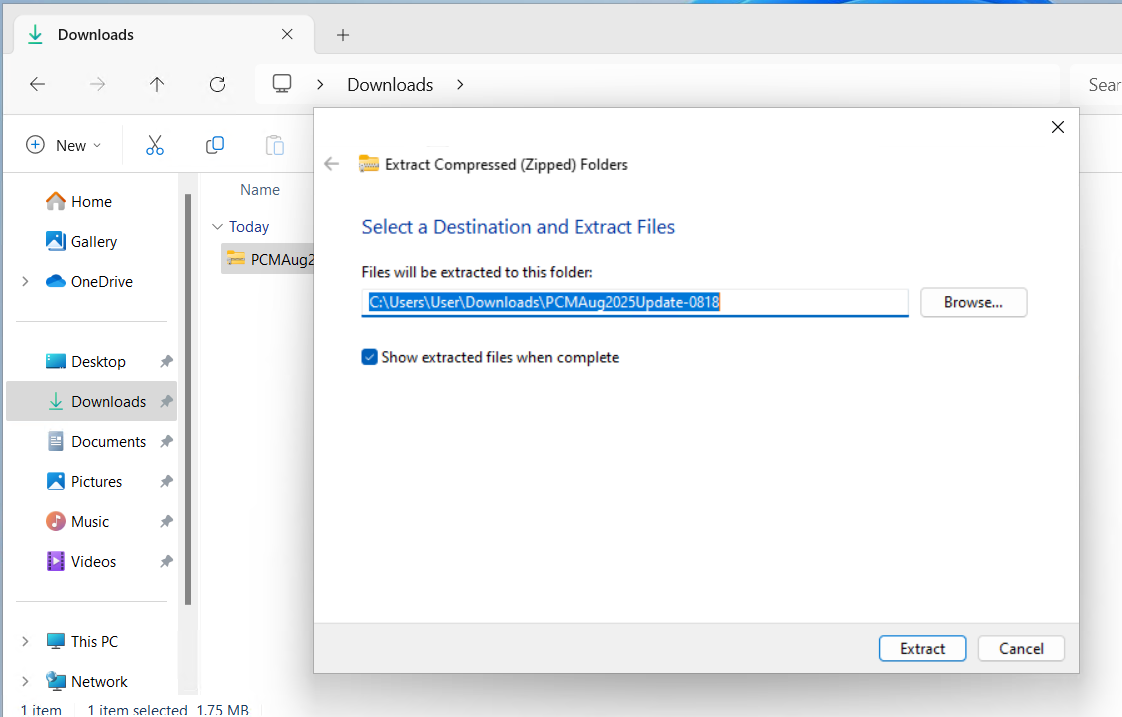Click the Copy icon in toolbar
The width and height of the screenshot is (1122, 717).
tap(214, 146)
